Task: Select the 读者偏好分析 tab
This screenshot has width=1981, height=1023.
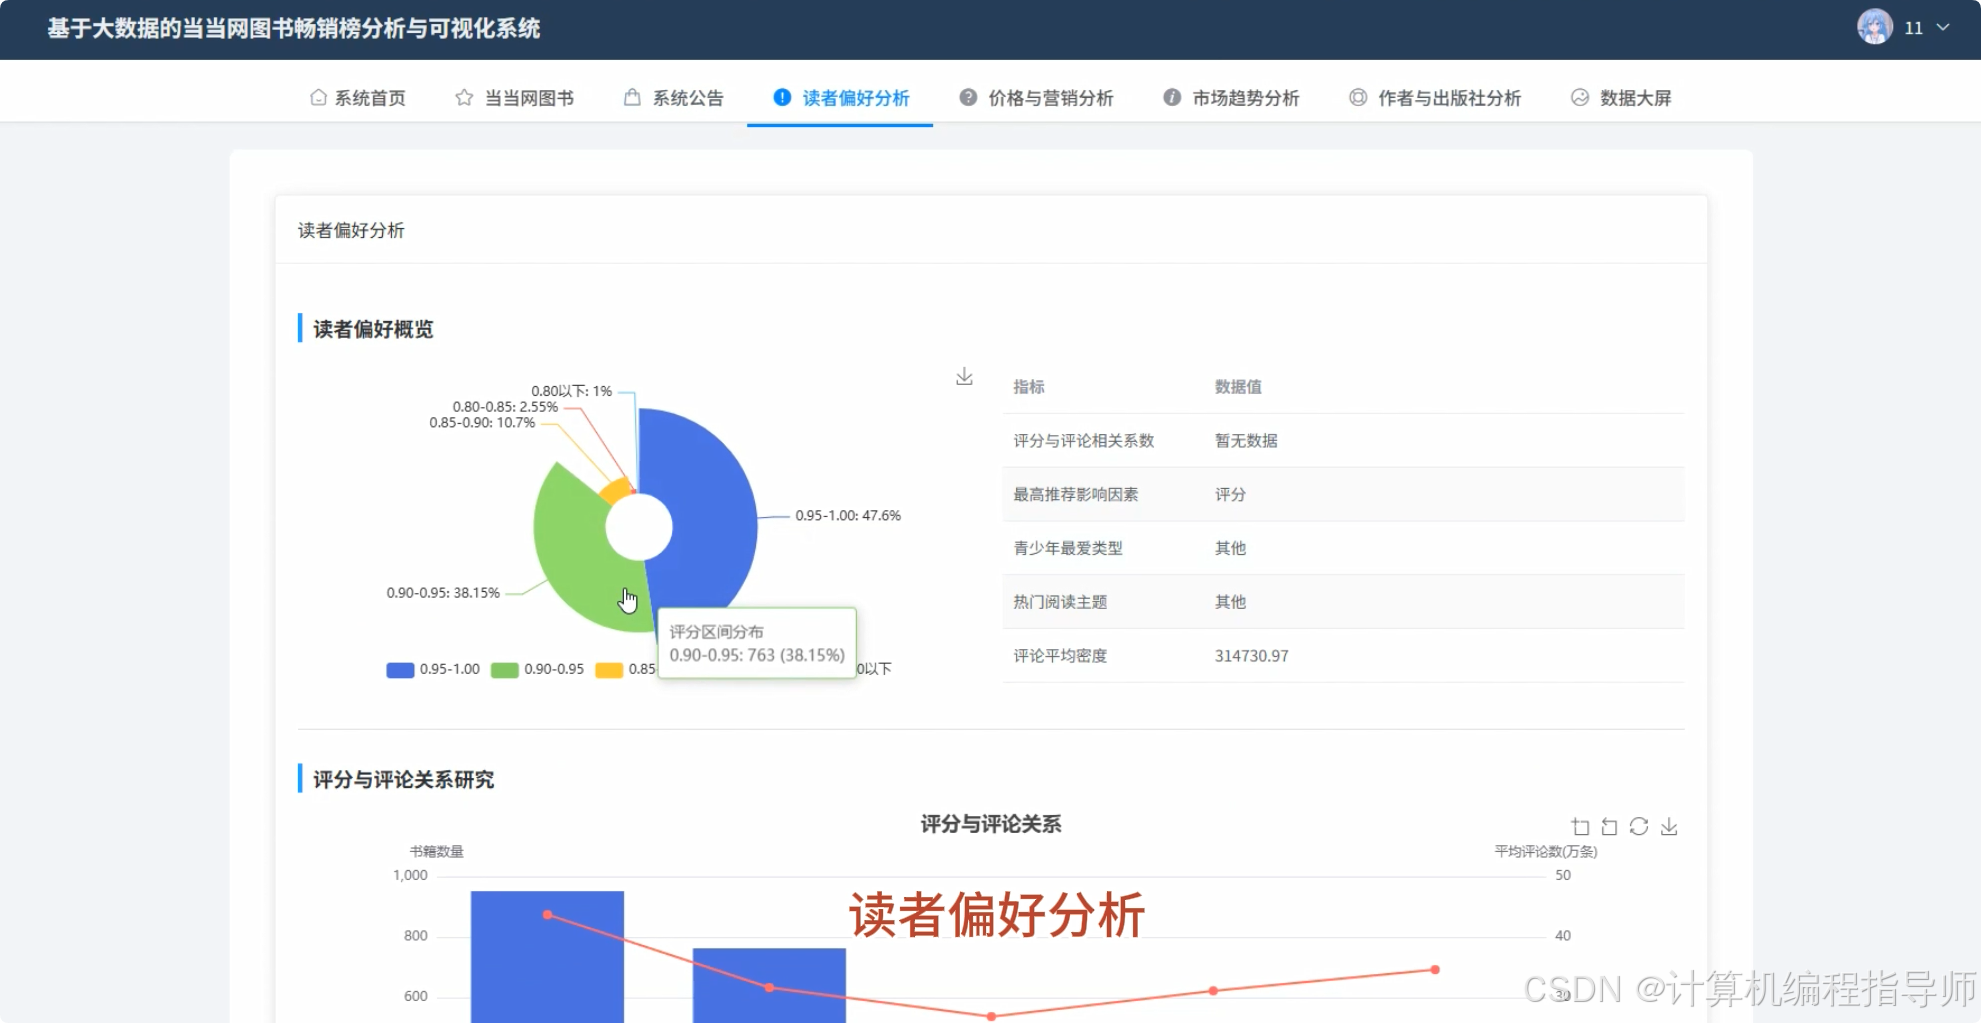Action: pyautogui.click(x=841, y=98)
